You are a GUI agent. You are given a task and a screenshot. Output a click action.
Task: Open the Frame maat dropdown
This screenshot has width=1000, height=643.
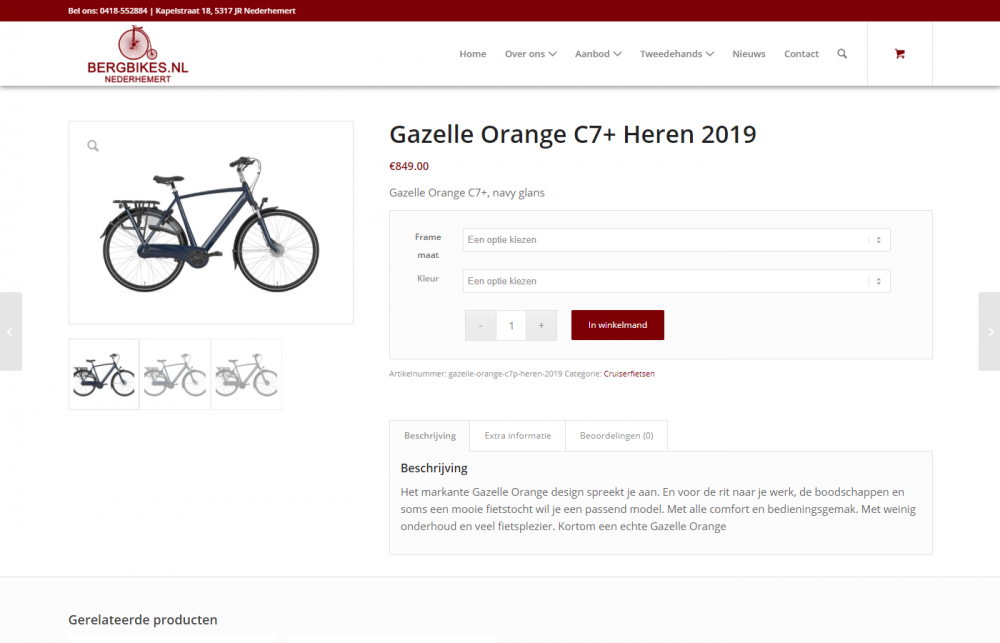tap(677, 240)
